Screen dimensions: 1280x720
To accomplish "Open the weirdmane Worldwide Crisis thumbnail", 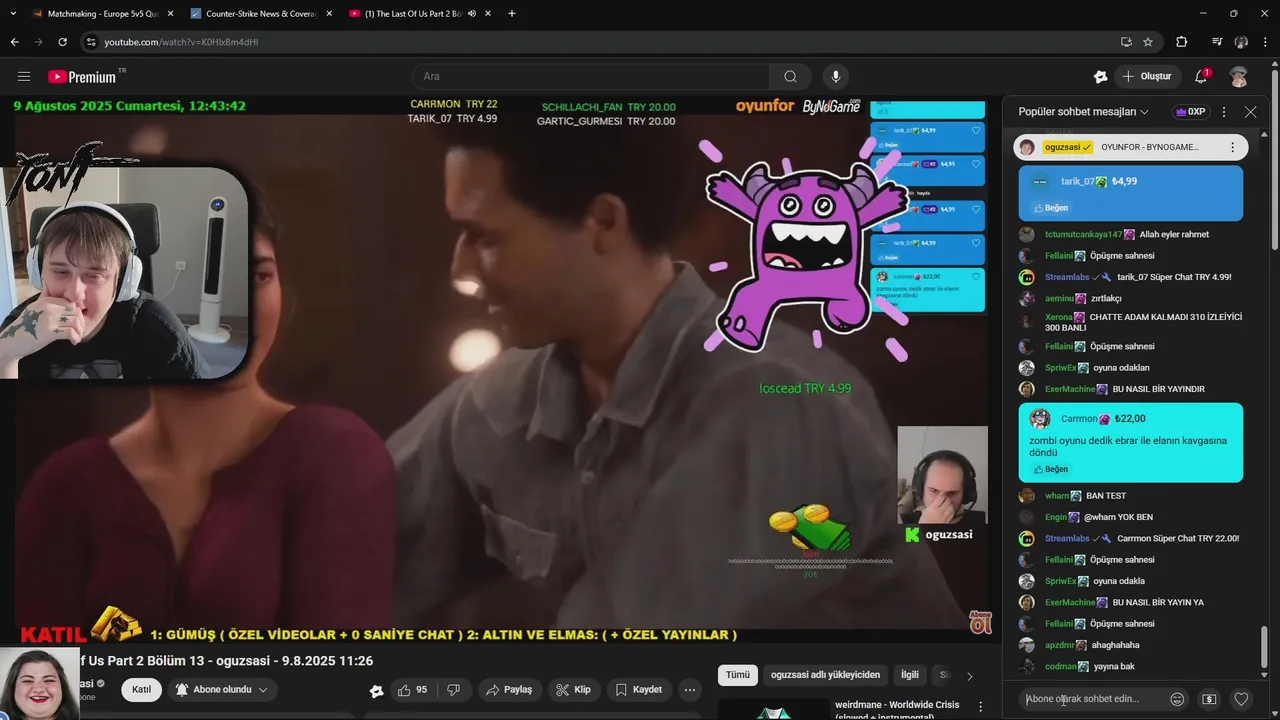I will click(x=775, y=709).
